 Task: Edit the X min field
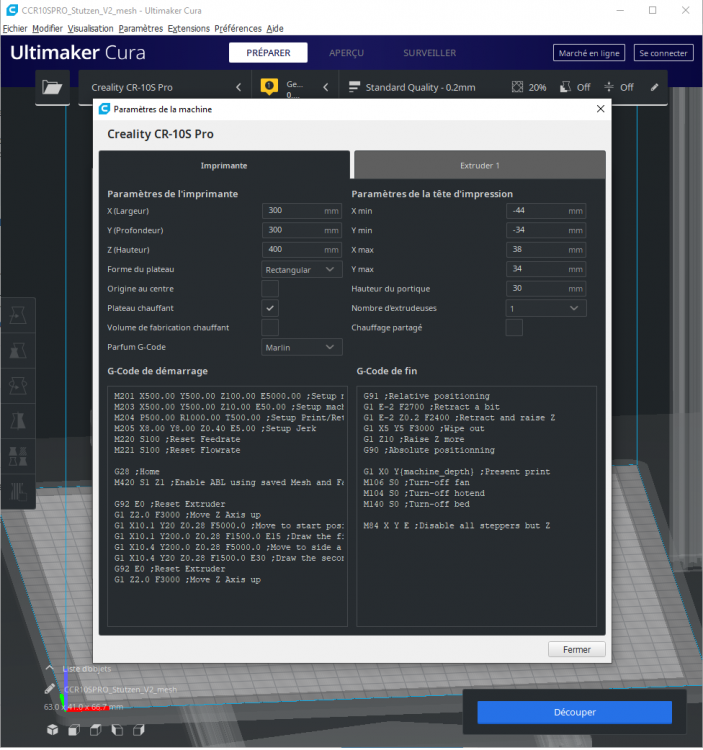(546, 211)
